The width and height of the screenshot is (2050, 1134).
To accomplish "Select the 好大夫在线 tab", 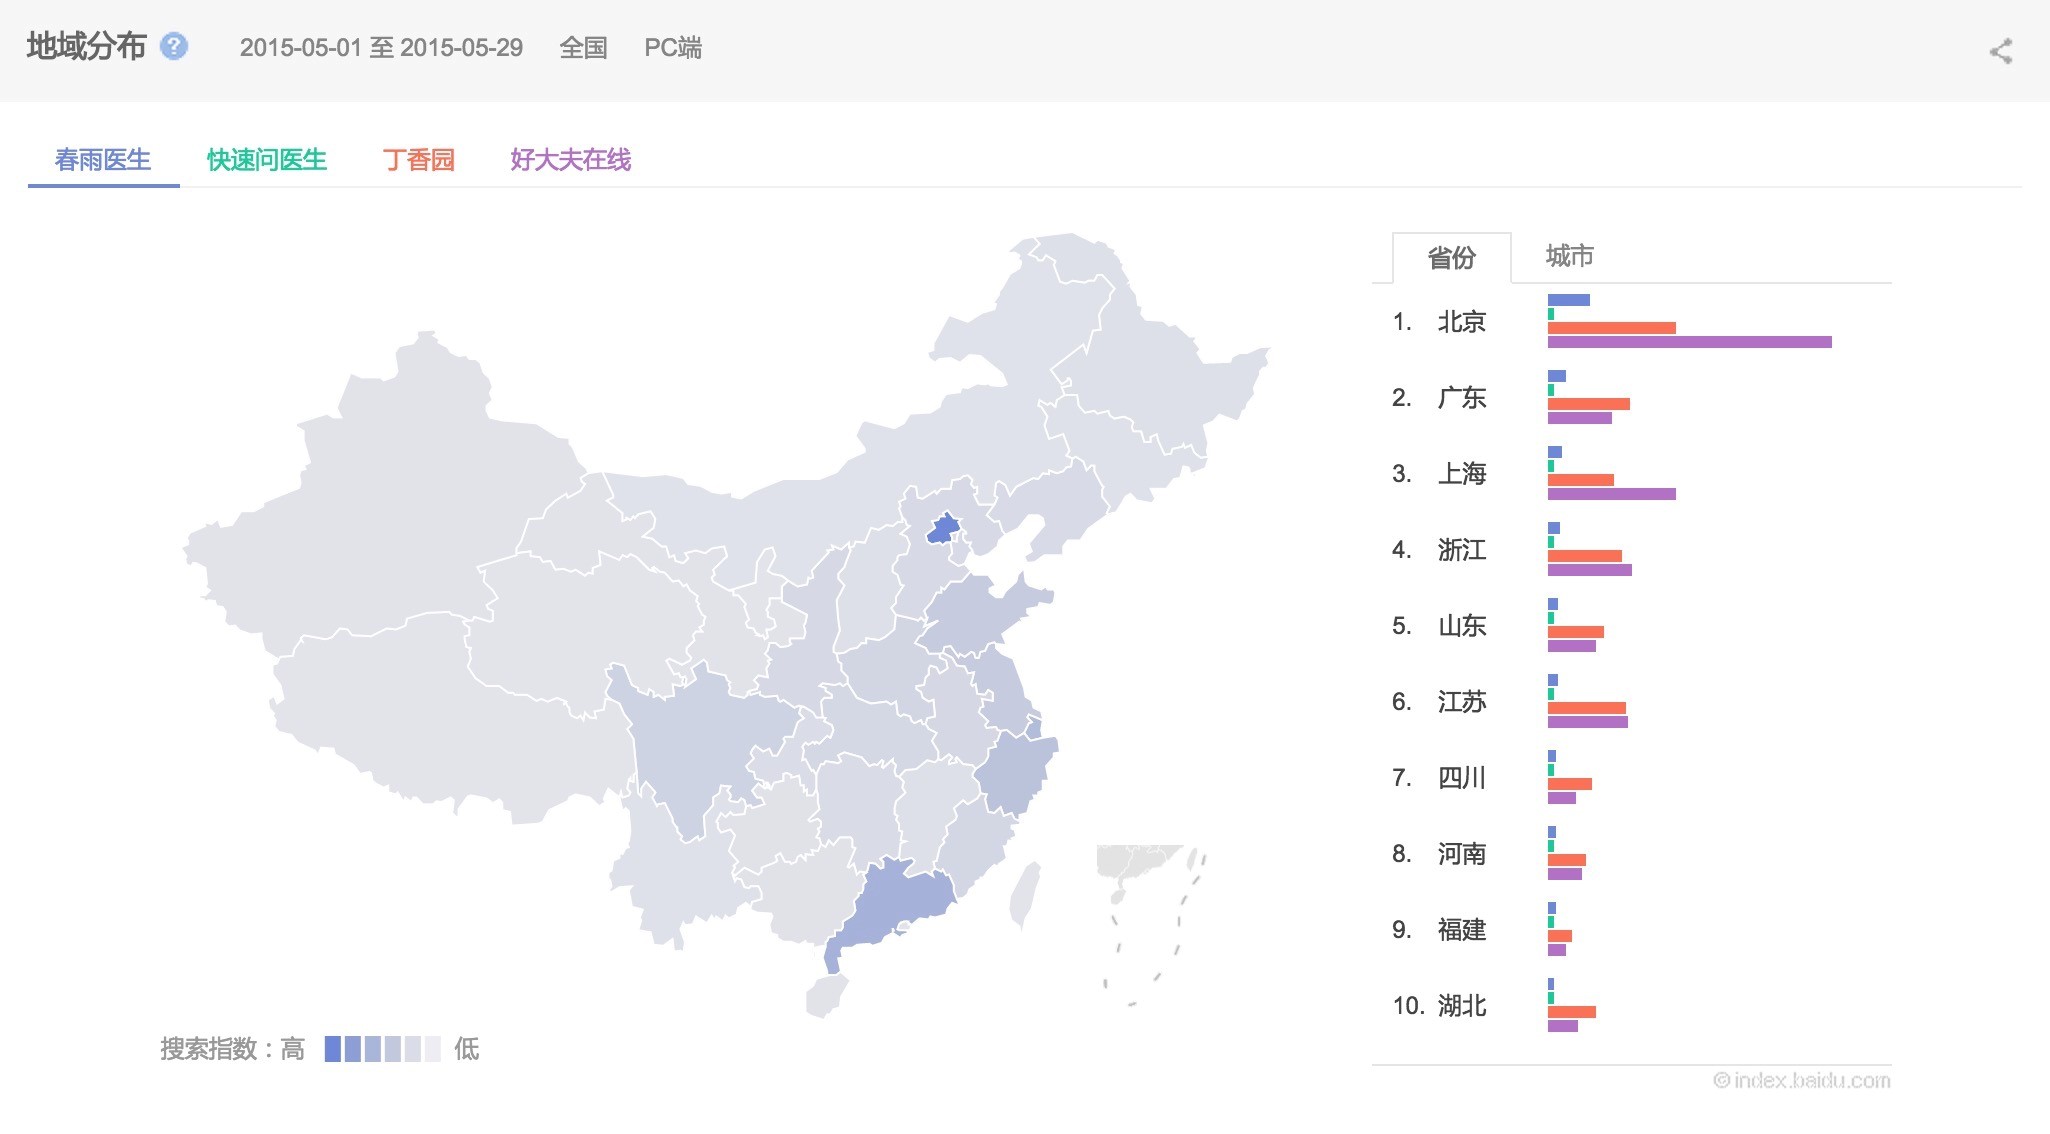I will pyautogui.click(x=570, y=160).
